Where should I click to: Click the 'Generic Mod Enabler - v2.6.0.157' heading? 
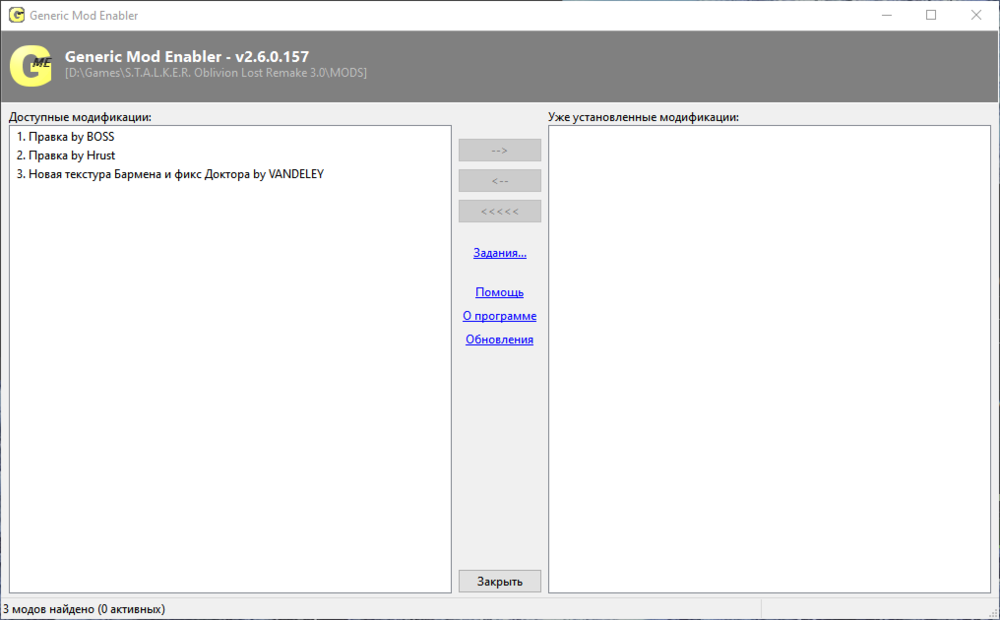187,56
